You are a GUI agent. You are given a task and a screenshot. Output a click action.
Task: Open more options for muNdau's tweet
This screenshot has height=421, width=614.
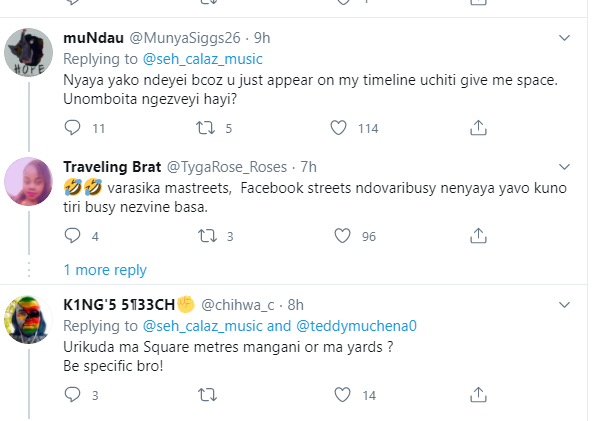[565, 37]
